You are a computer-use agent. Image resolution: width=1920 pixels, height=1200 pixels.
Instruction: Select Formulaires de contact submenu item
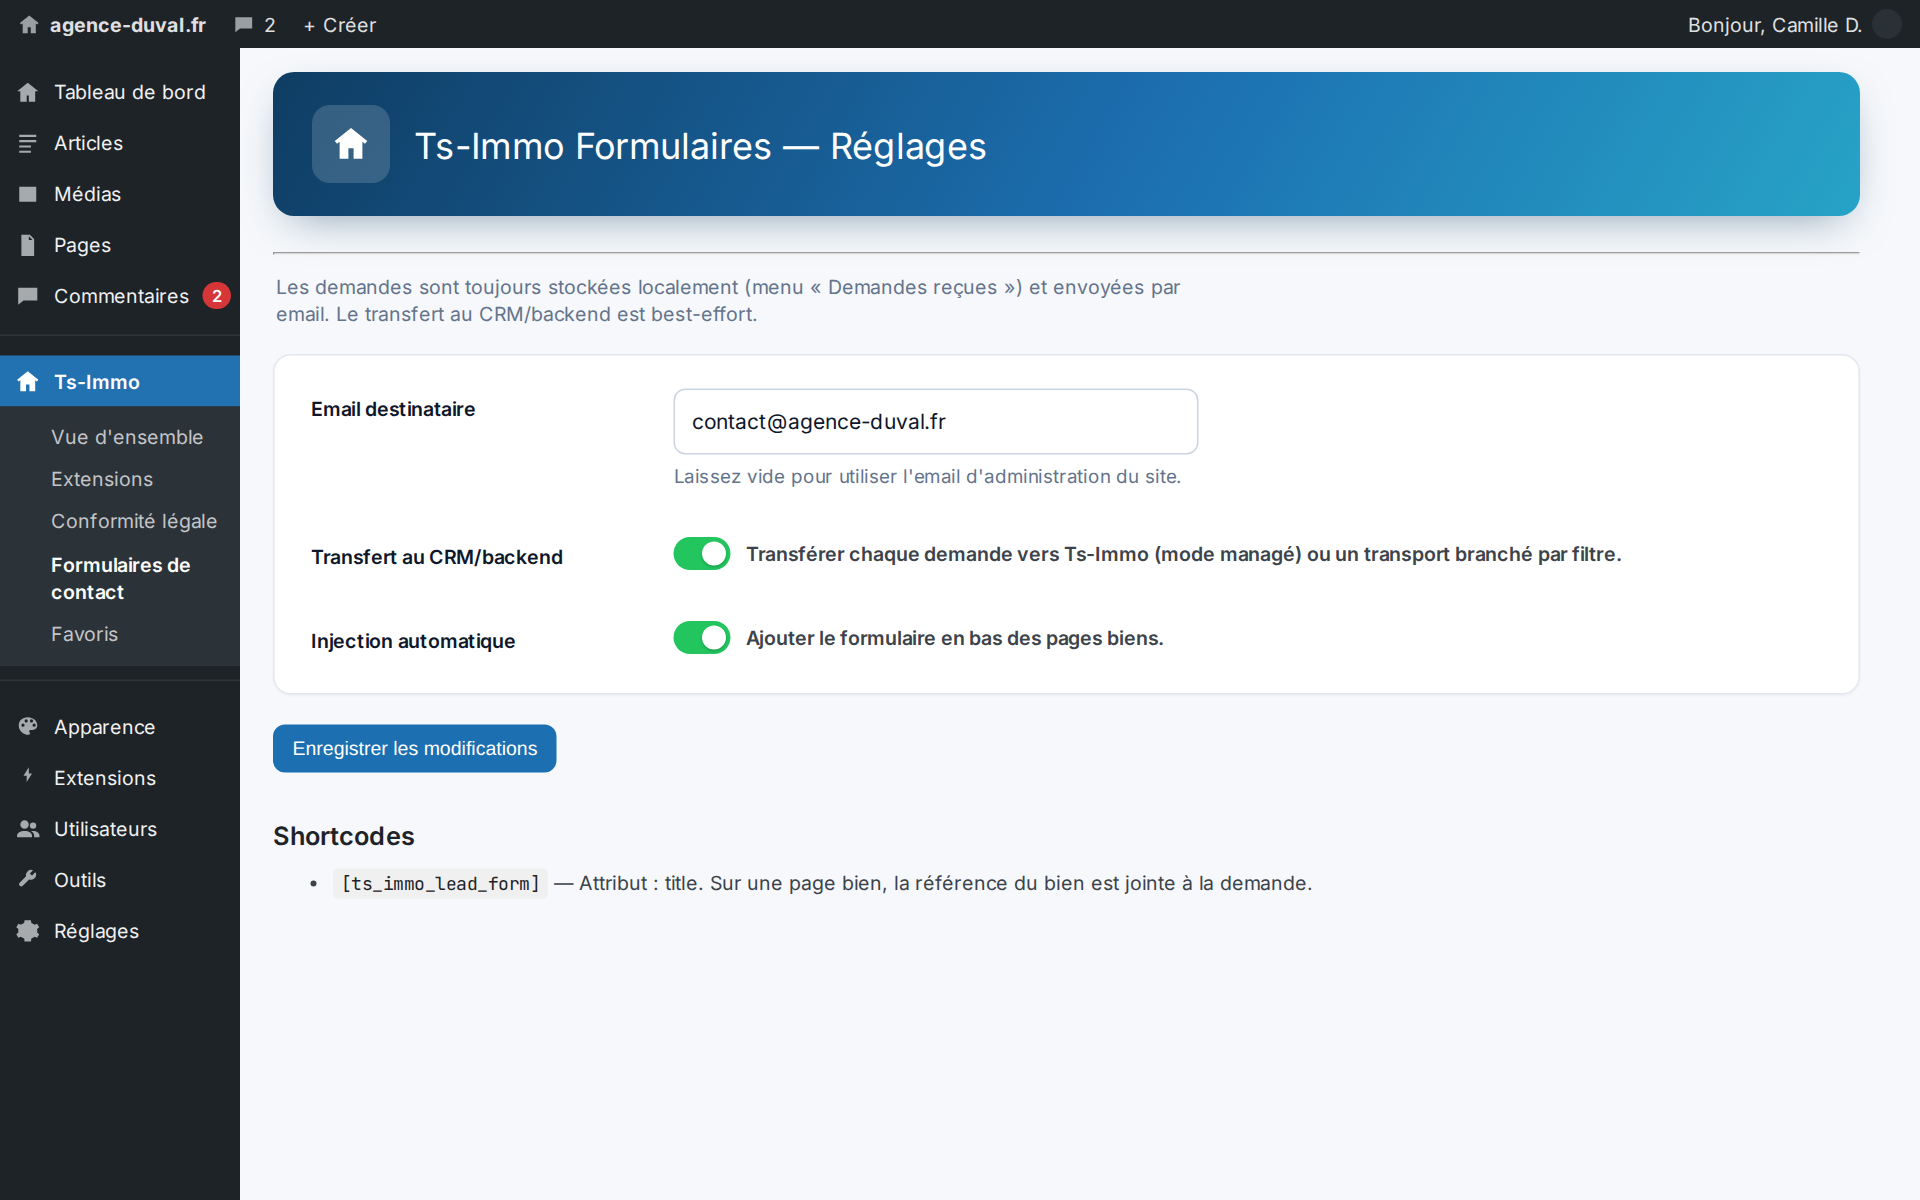pos(121,578)
